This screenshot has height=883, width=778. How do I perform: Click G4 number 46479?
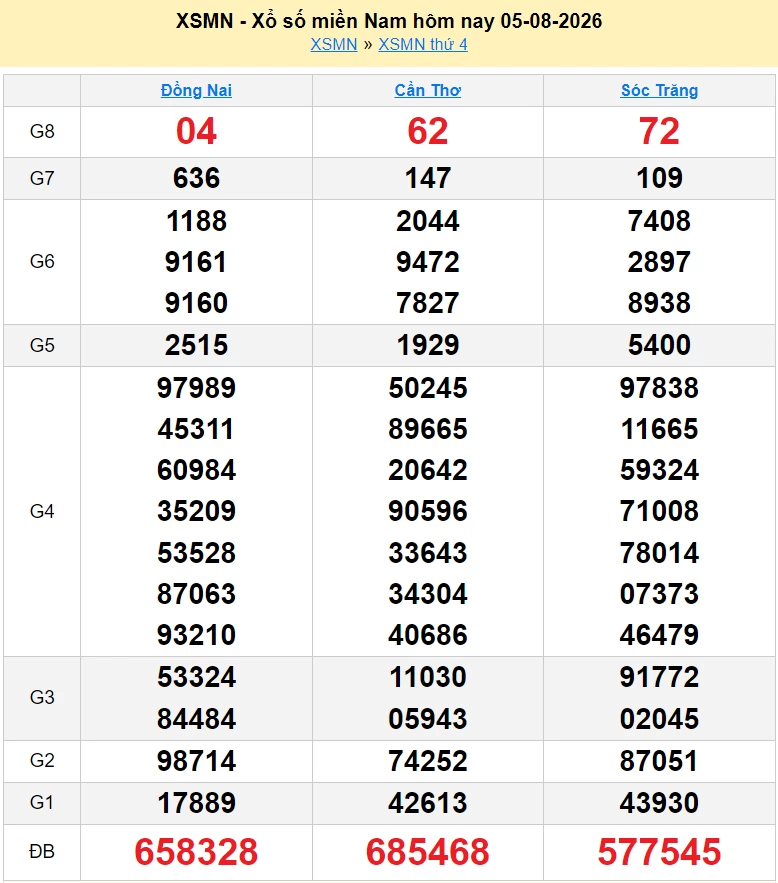[x=659, y=635]
